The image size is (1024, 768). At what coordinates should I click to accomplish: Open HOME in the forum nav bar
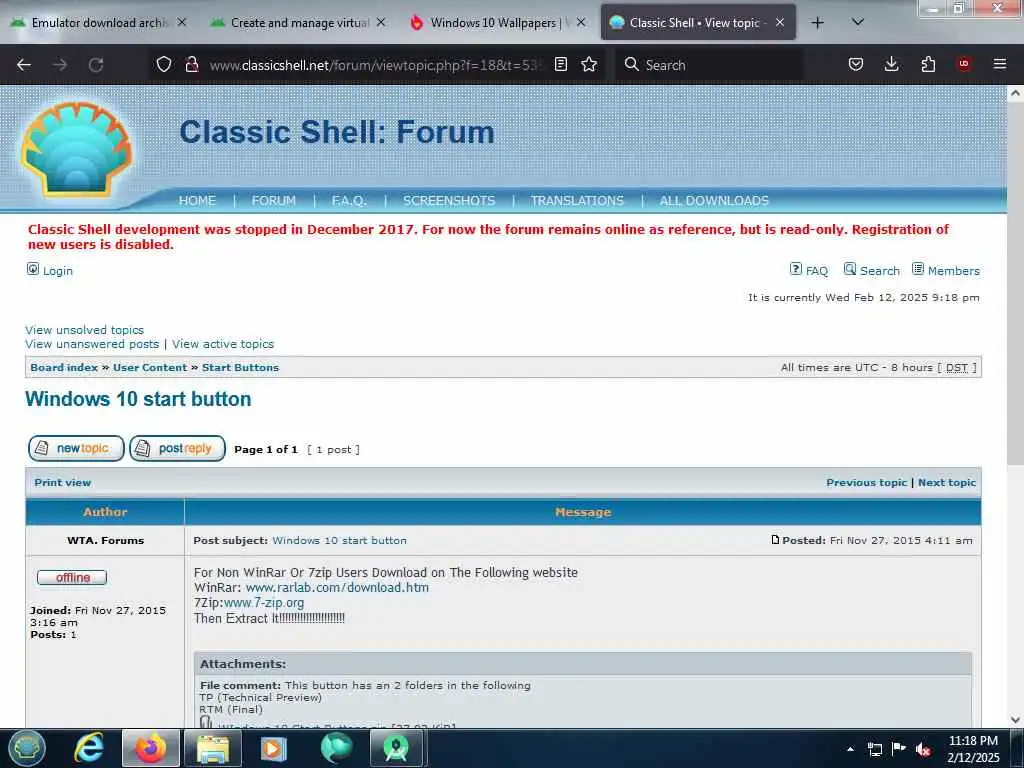[197, 200]
